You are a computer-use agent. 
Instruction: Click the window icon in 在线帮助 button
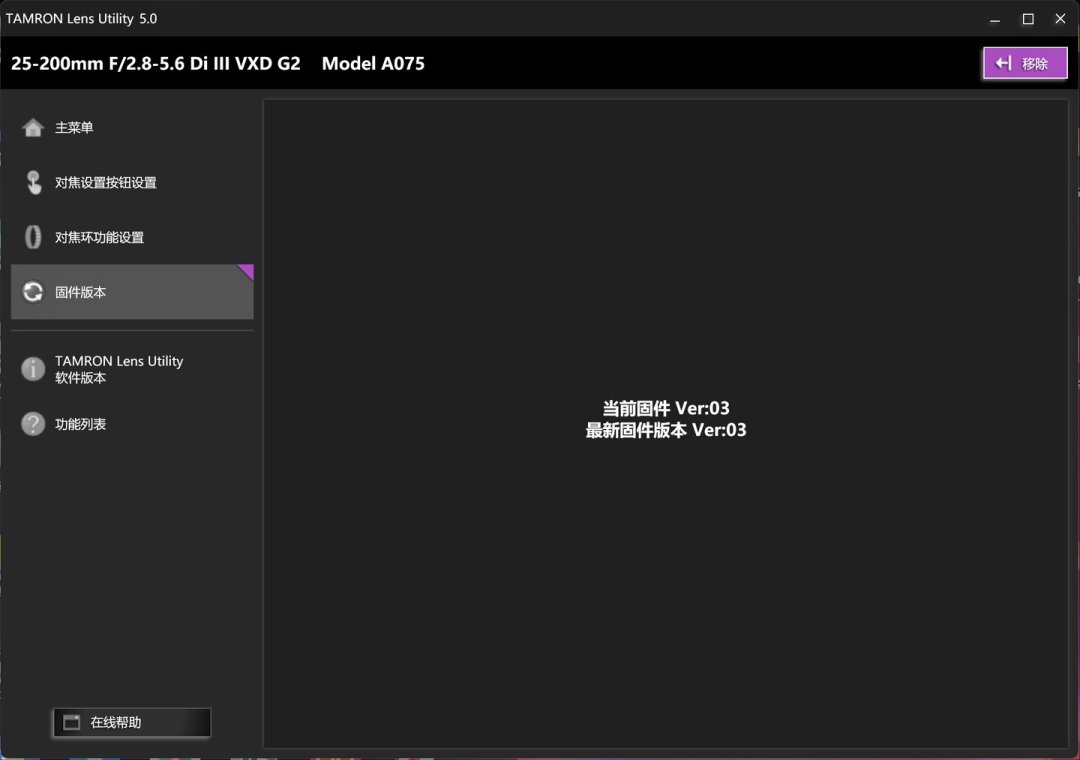coord(72,722)
